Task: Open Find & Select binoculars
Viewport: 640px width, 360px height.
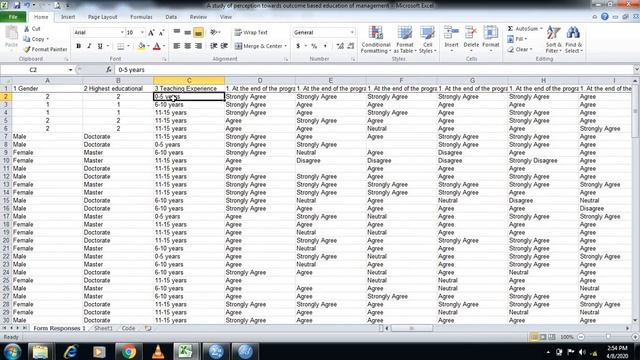Action: 573,39
